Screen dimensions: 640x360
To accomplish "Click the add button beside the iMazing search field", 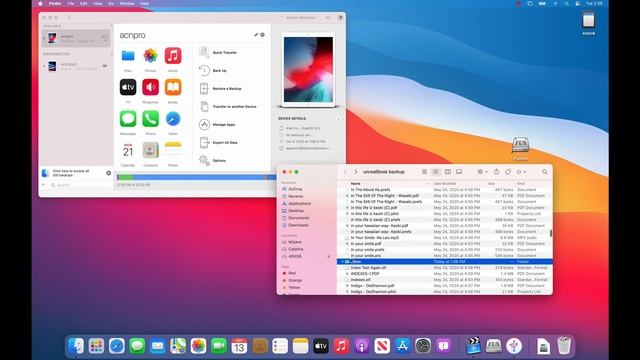I will (x=44, y=185).
